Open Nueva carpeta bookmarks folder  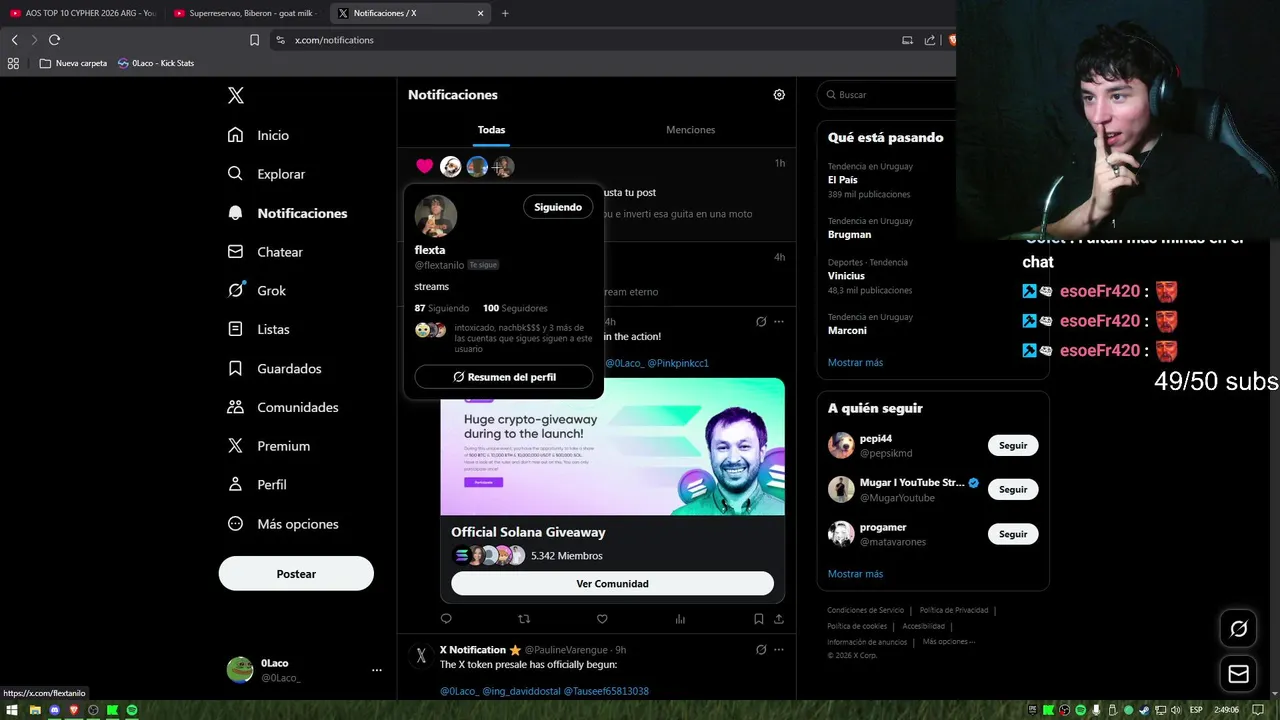tap(73, 63)
